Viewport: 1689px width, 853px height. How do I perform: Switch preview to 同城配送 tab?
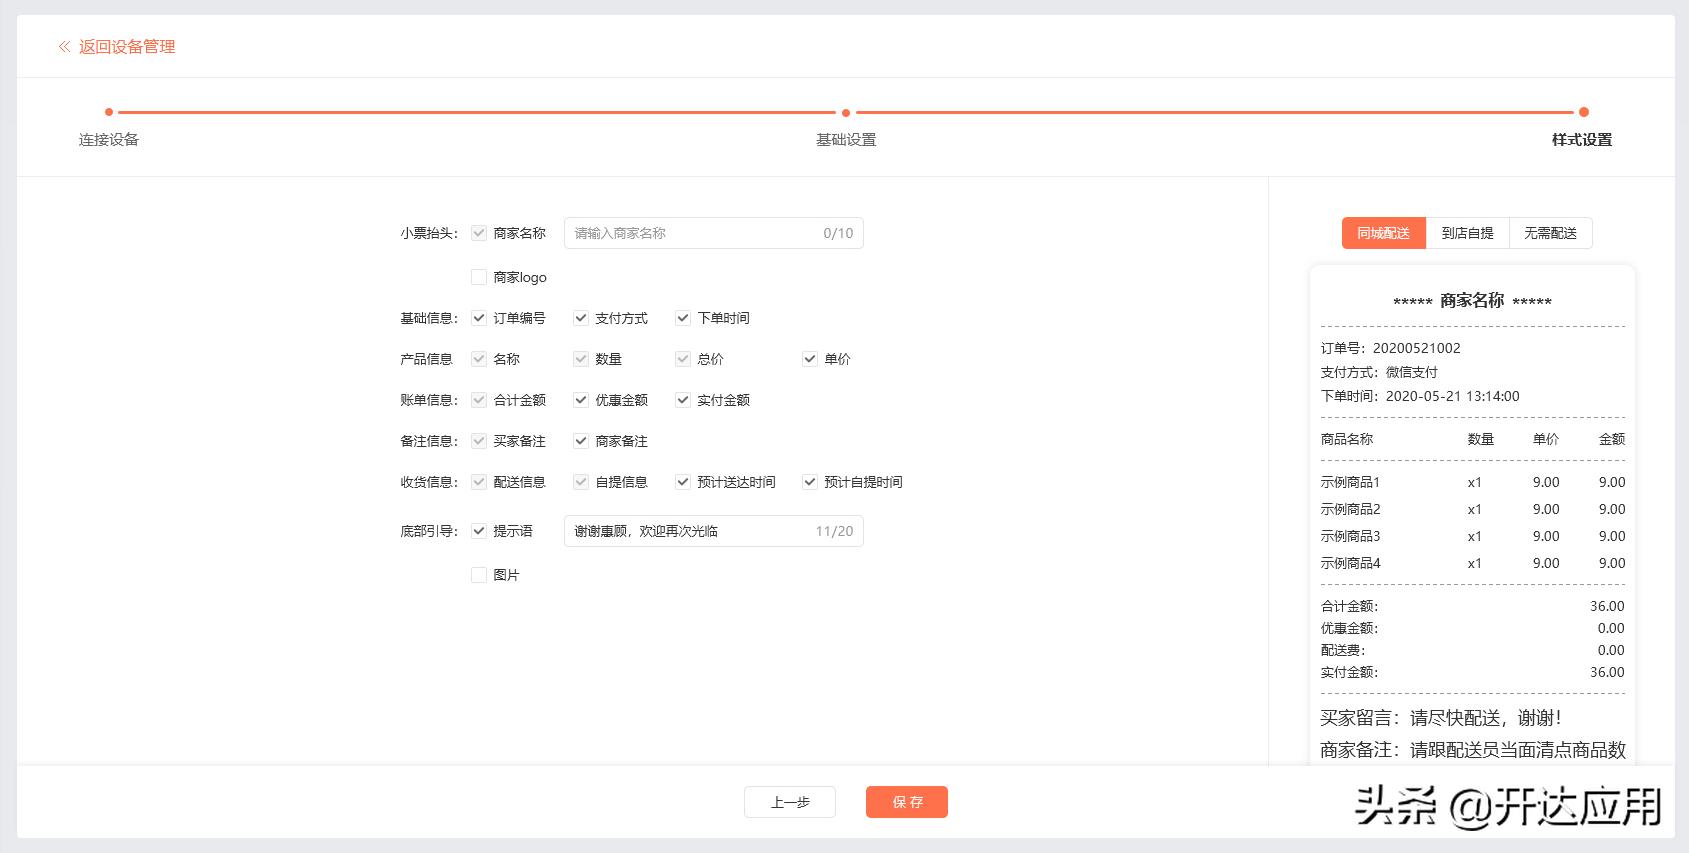tap(1384, 233)
